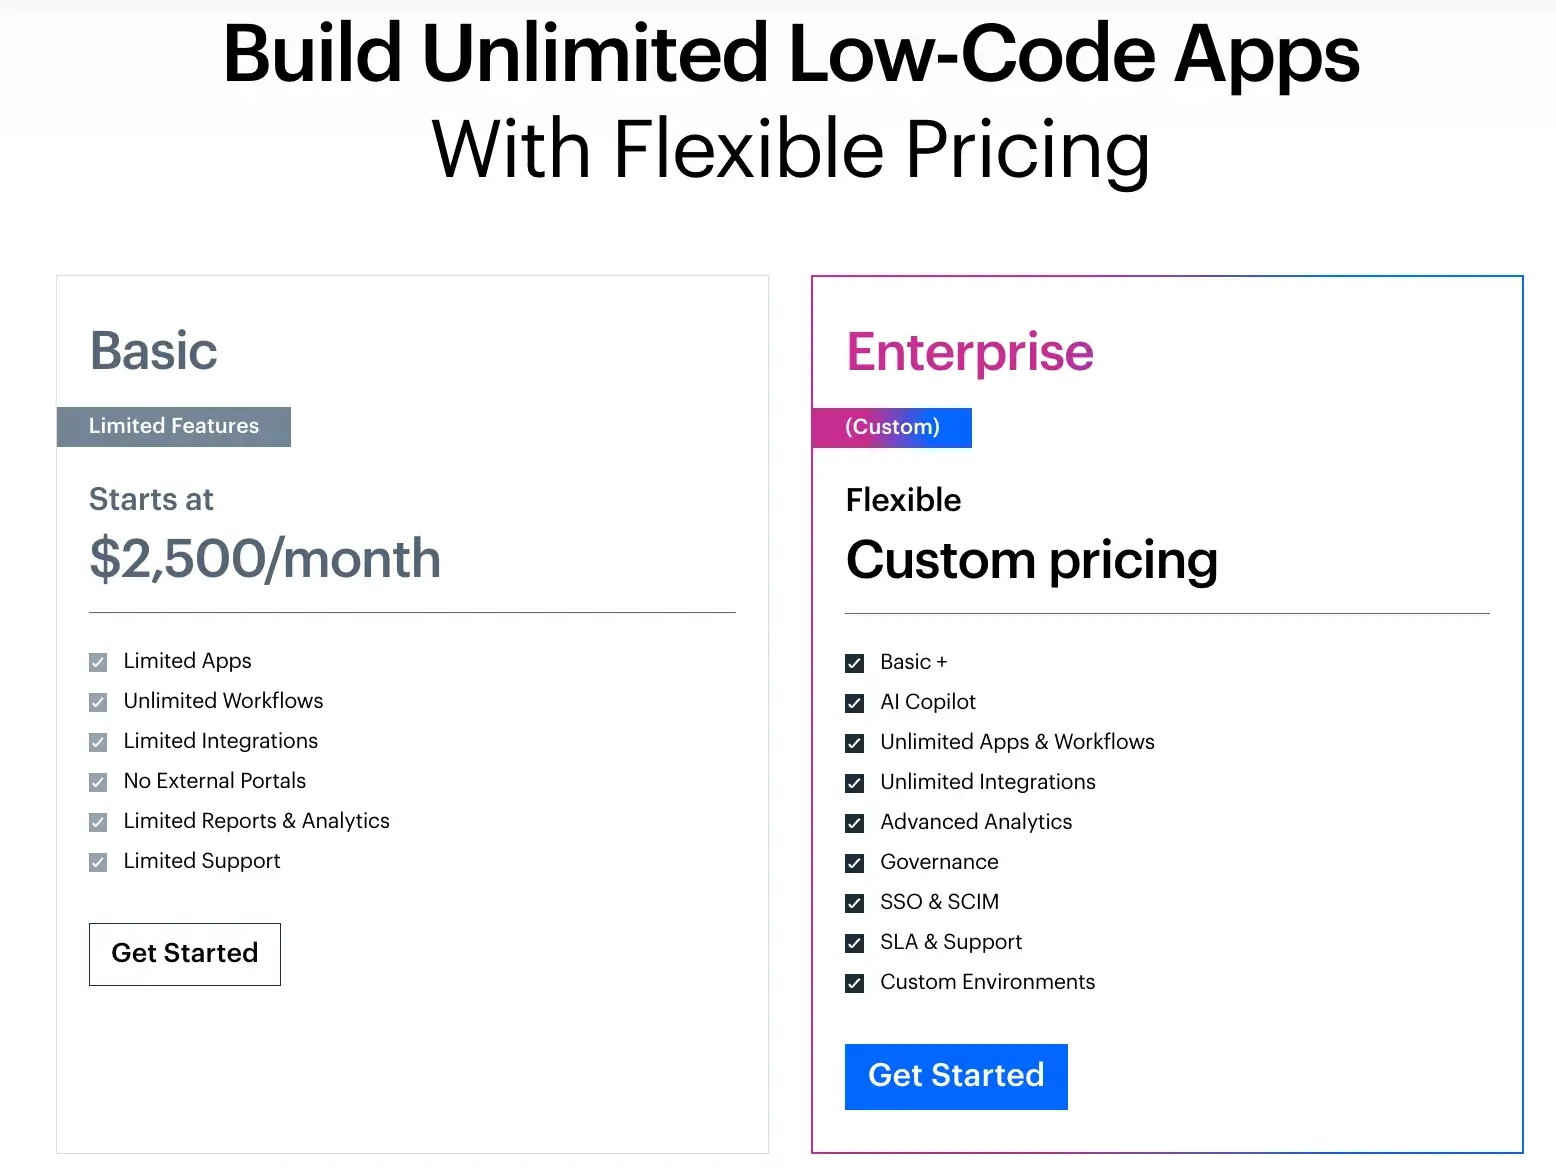
Task: Check the SSO & SCIM box
Action: click(x=855, y=903)
